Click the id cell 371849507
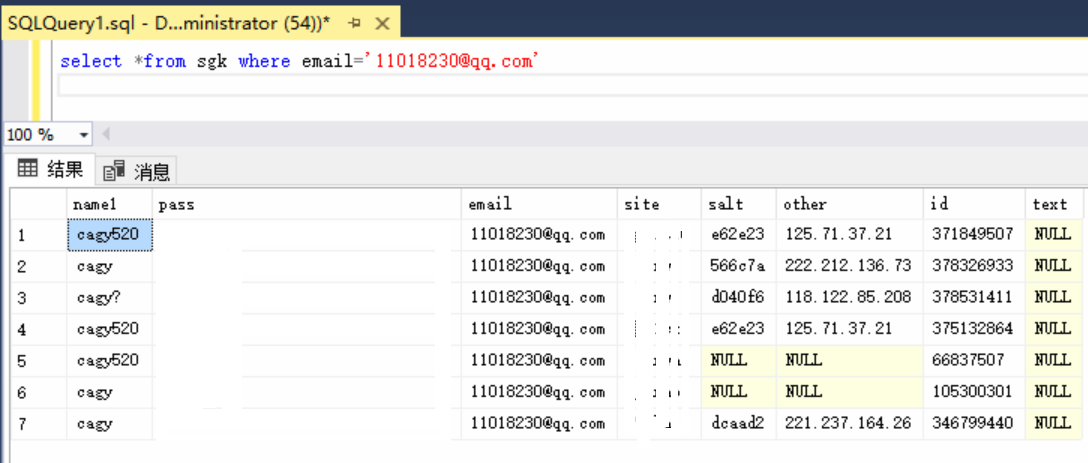 point(975,235)
